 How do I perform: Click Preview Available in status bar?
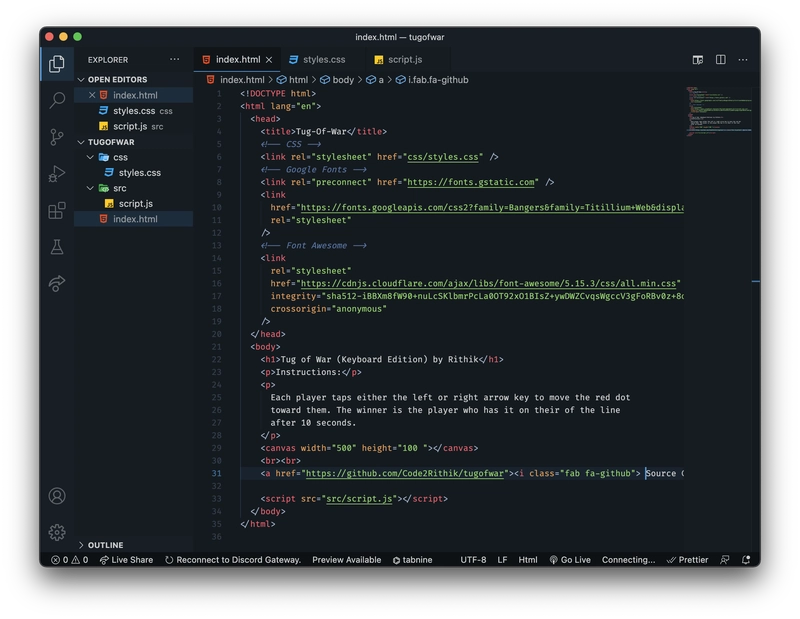click(346, 560)
